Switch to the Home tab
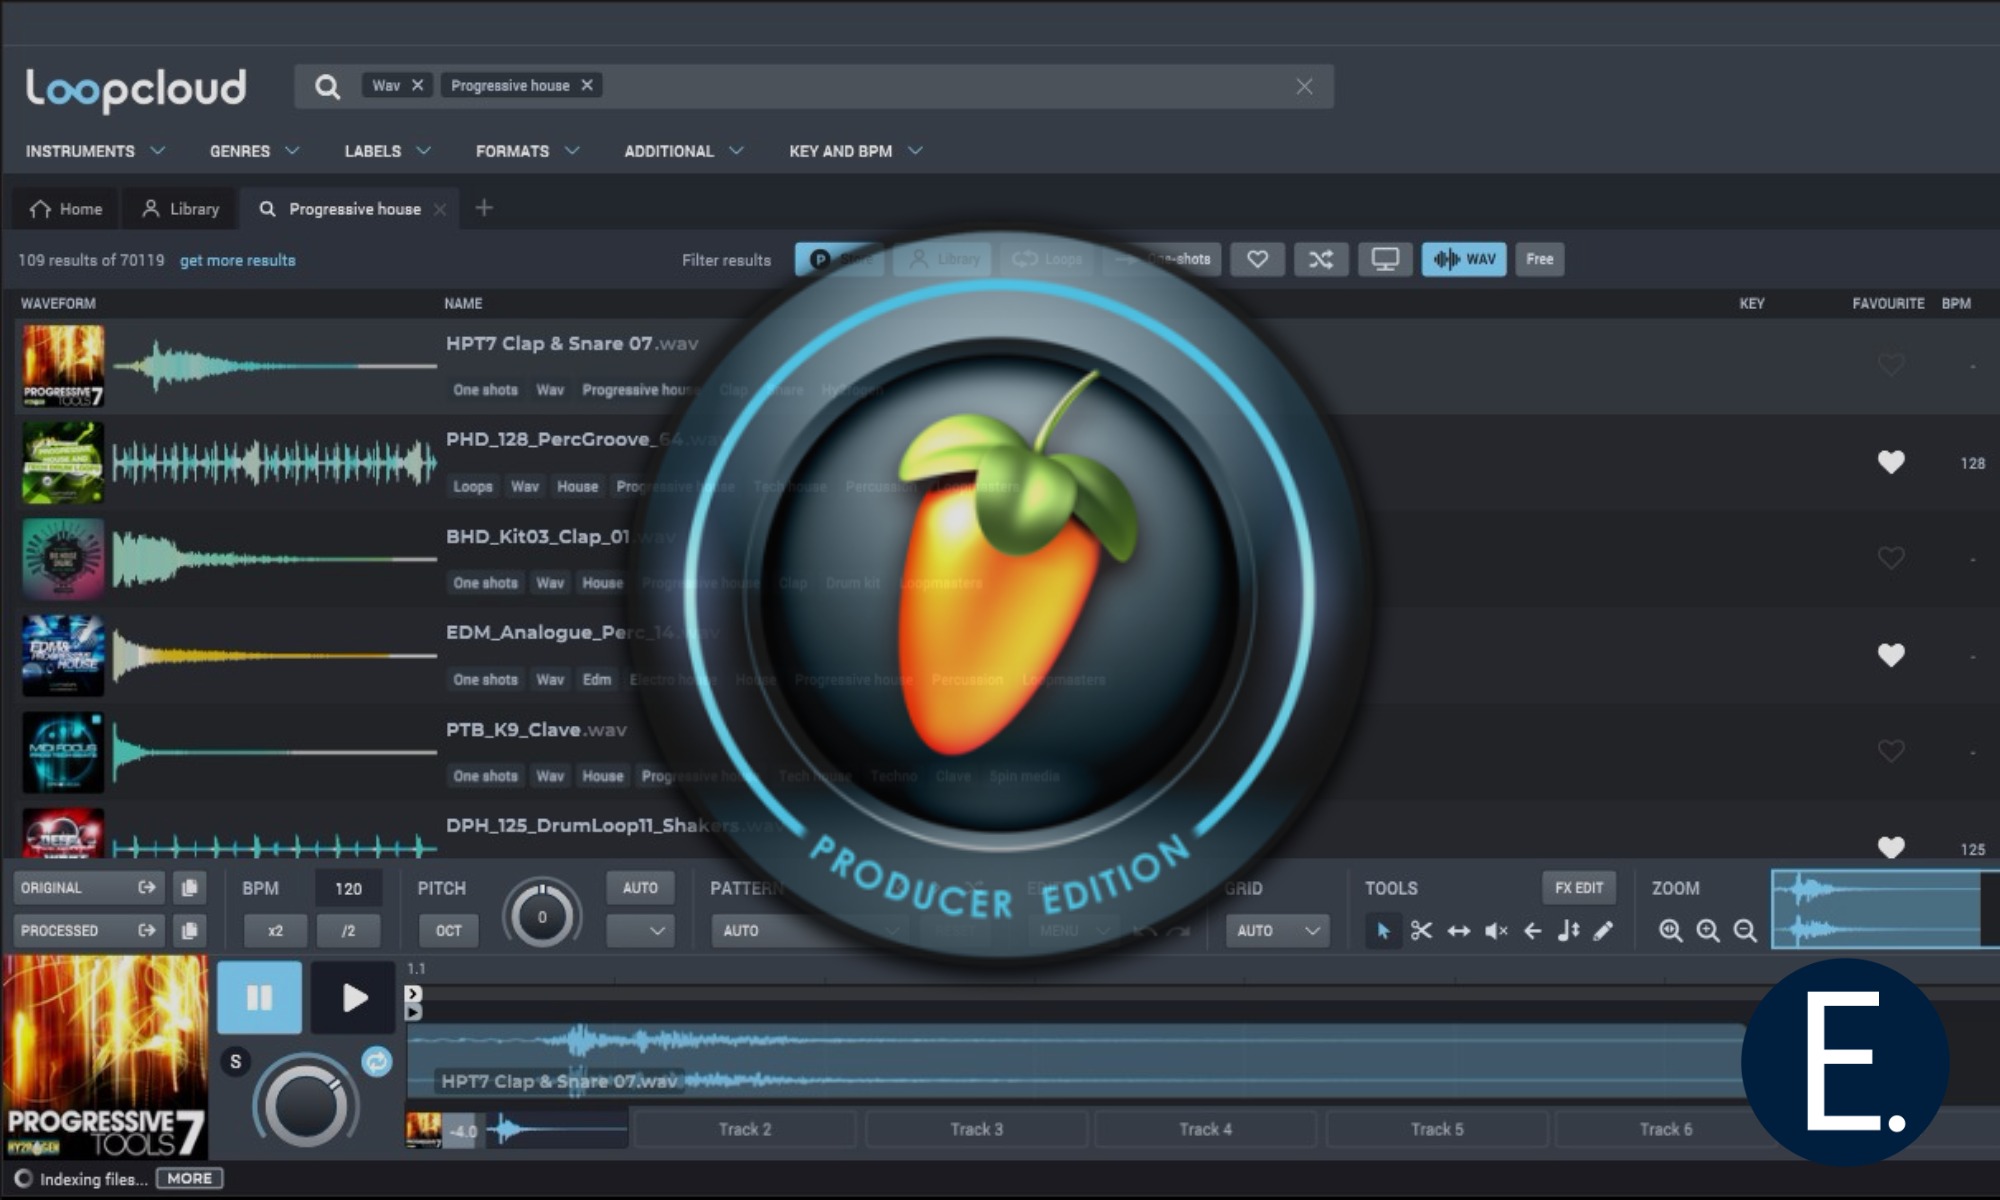 [66, 209]
